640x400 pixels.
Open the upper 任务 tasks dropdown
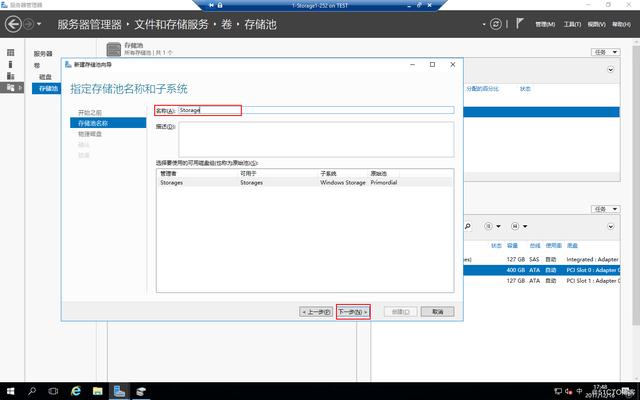pyautogui.click(x=606, y=52)
